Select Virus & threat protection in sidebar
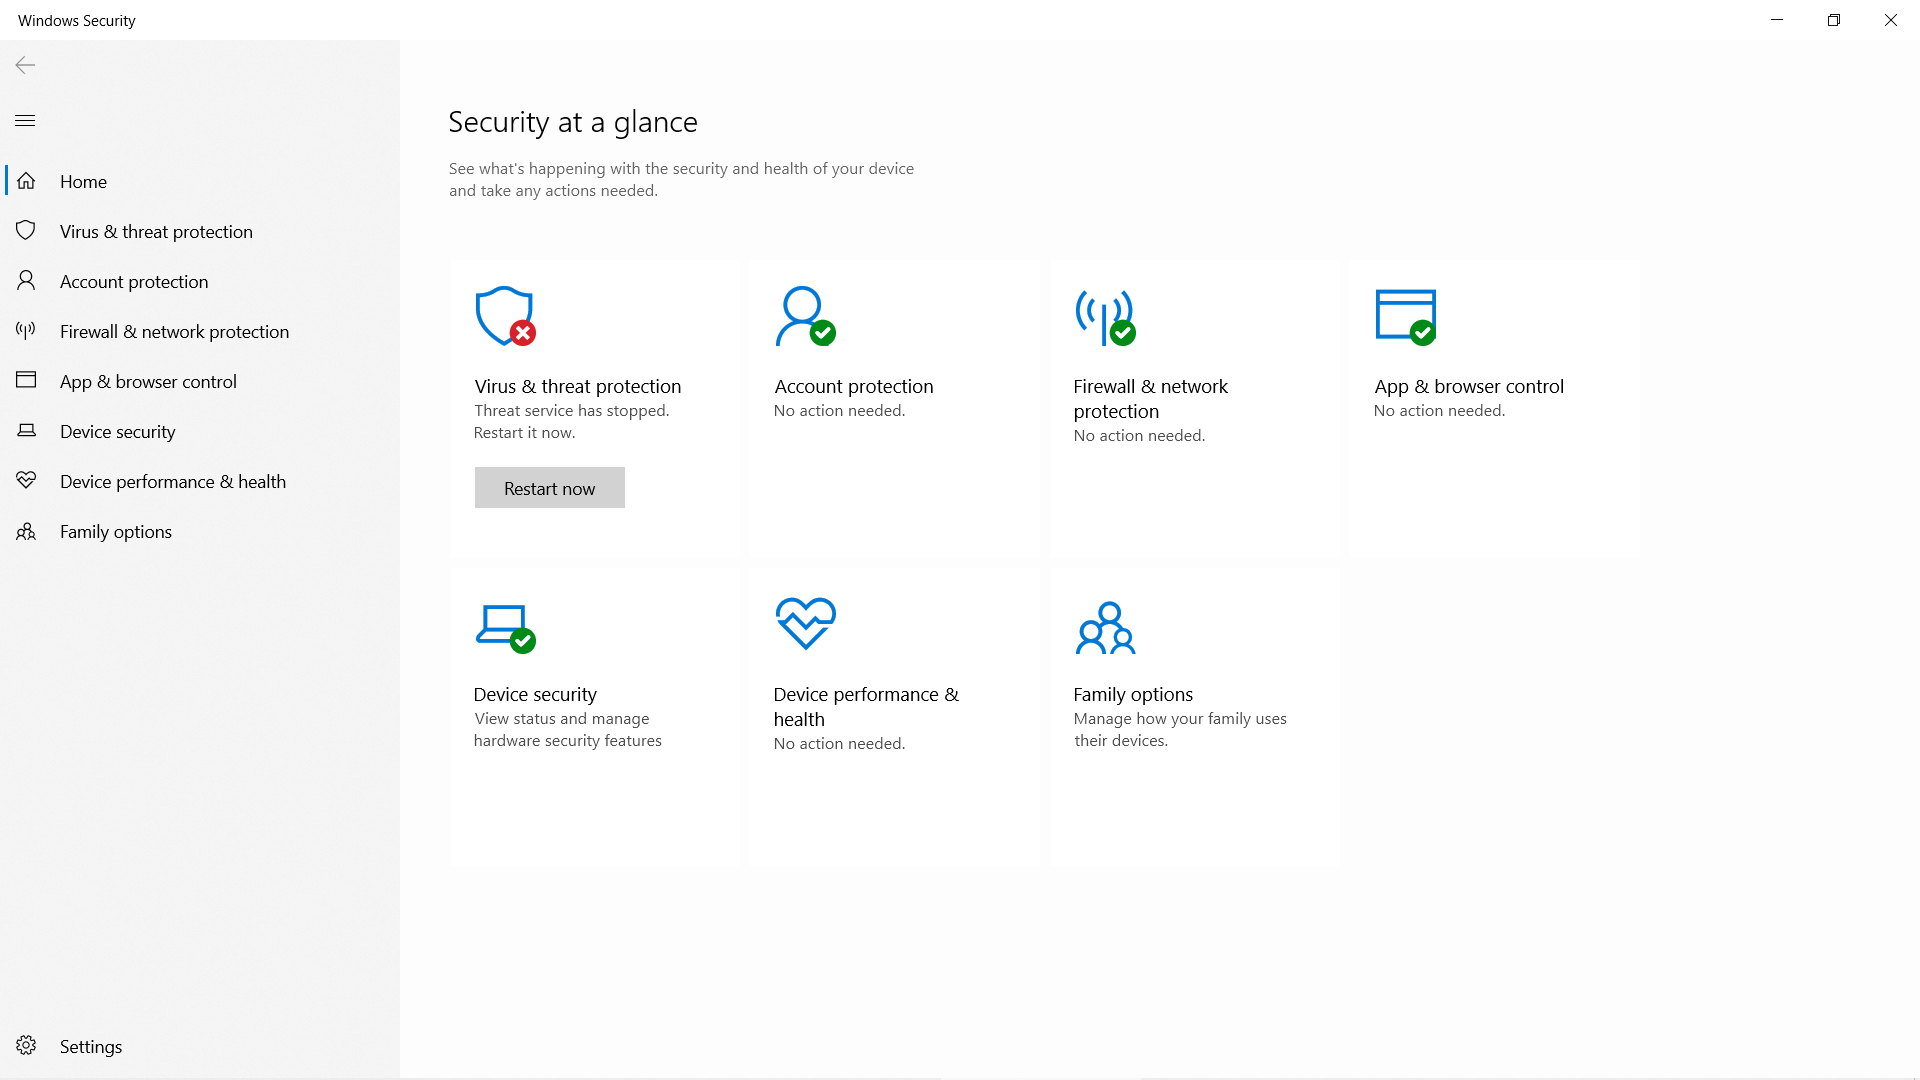1920x1080 pixels. click(x=156, y=231)
